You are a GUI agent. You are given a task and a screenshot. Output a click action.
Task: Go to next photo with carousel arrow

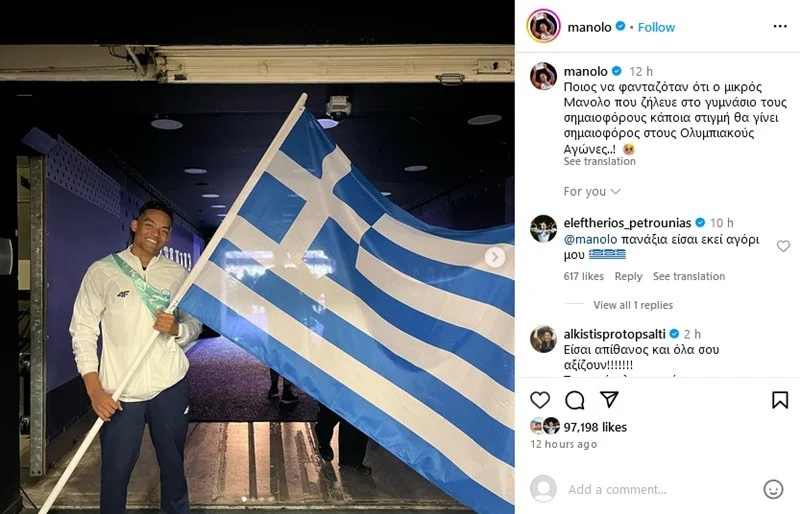click(494, 257)
